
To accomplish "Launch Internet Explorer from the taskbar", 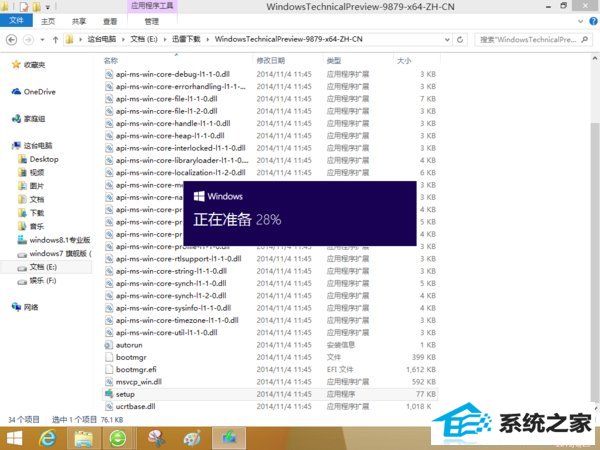I will (x=48, y=438).
